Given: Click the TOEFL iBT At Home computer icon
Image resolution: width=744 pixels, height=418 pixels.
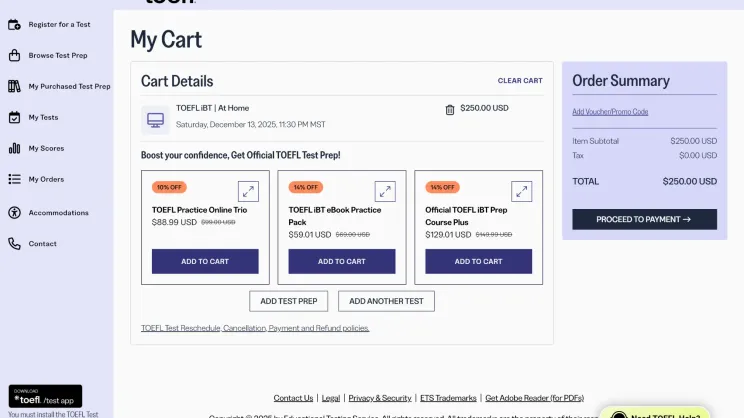Looking at the screenshot, I should pyautogui.click(x=155, y=120).
